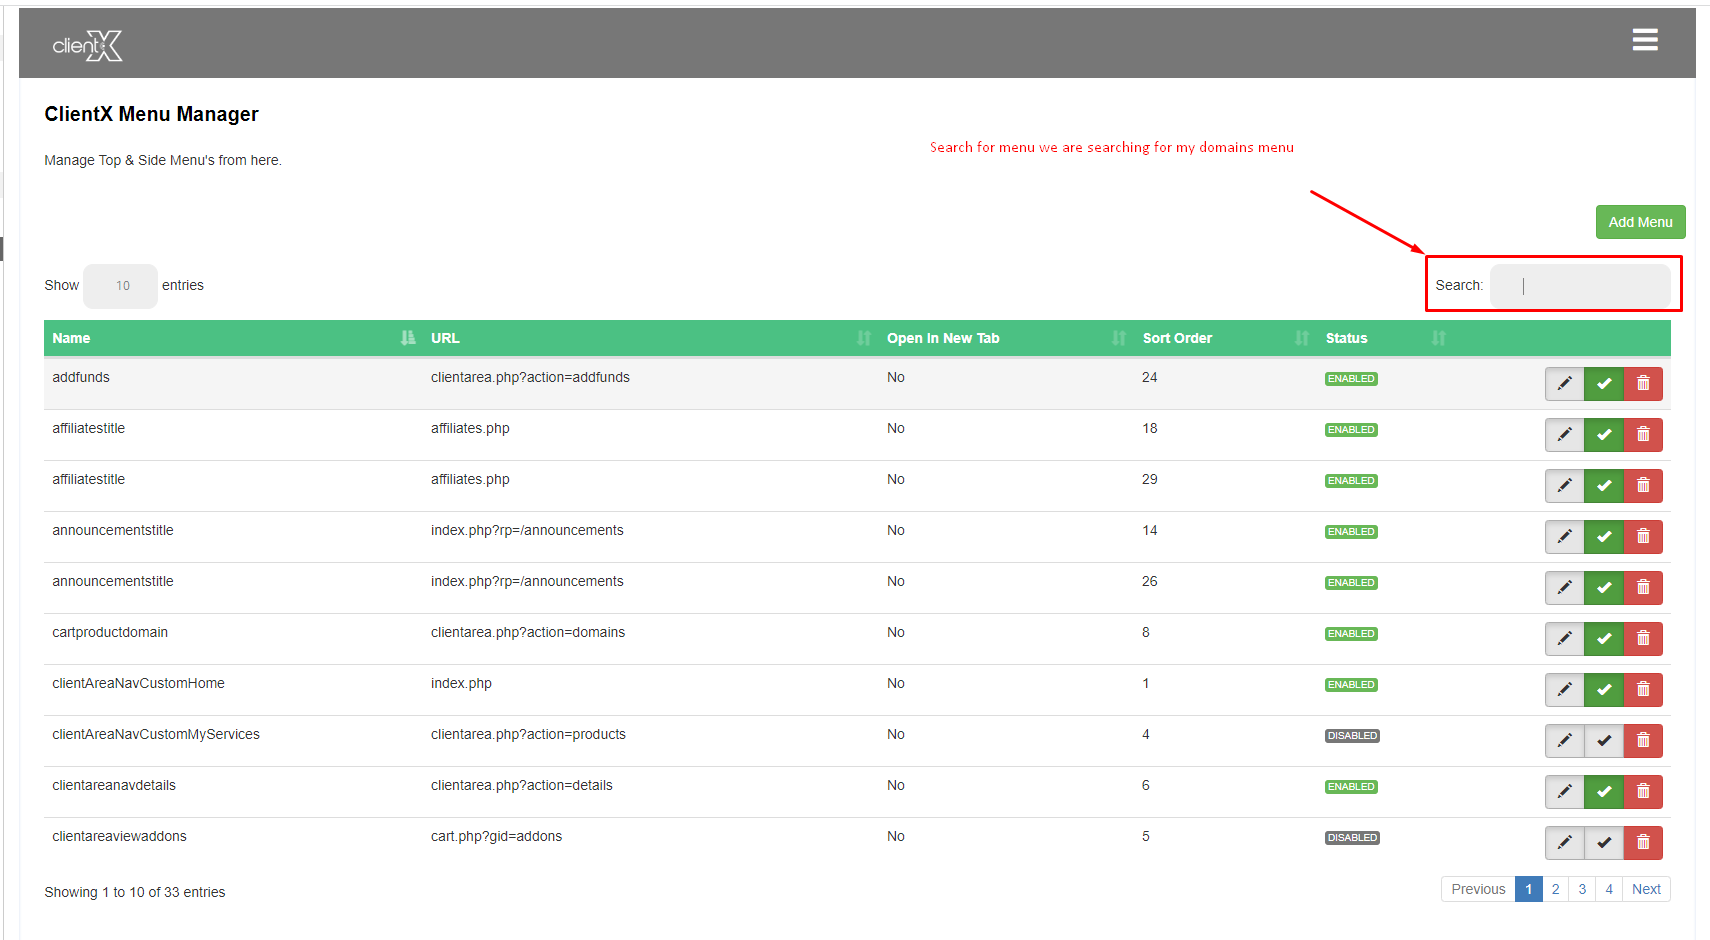Image resolution: width=1710 pixels, height=940 pixels.
Task: Sort table by Name column
Action: [72, 338]
